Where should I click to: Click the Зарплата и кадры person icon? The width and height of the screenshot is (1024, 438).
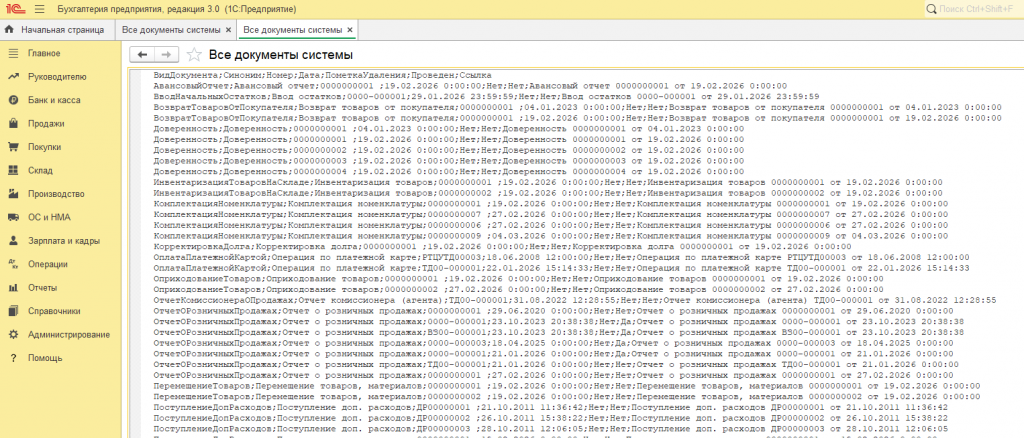(12, 241)
